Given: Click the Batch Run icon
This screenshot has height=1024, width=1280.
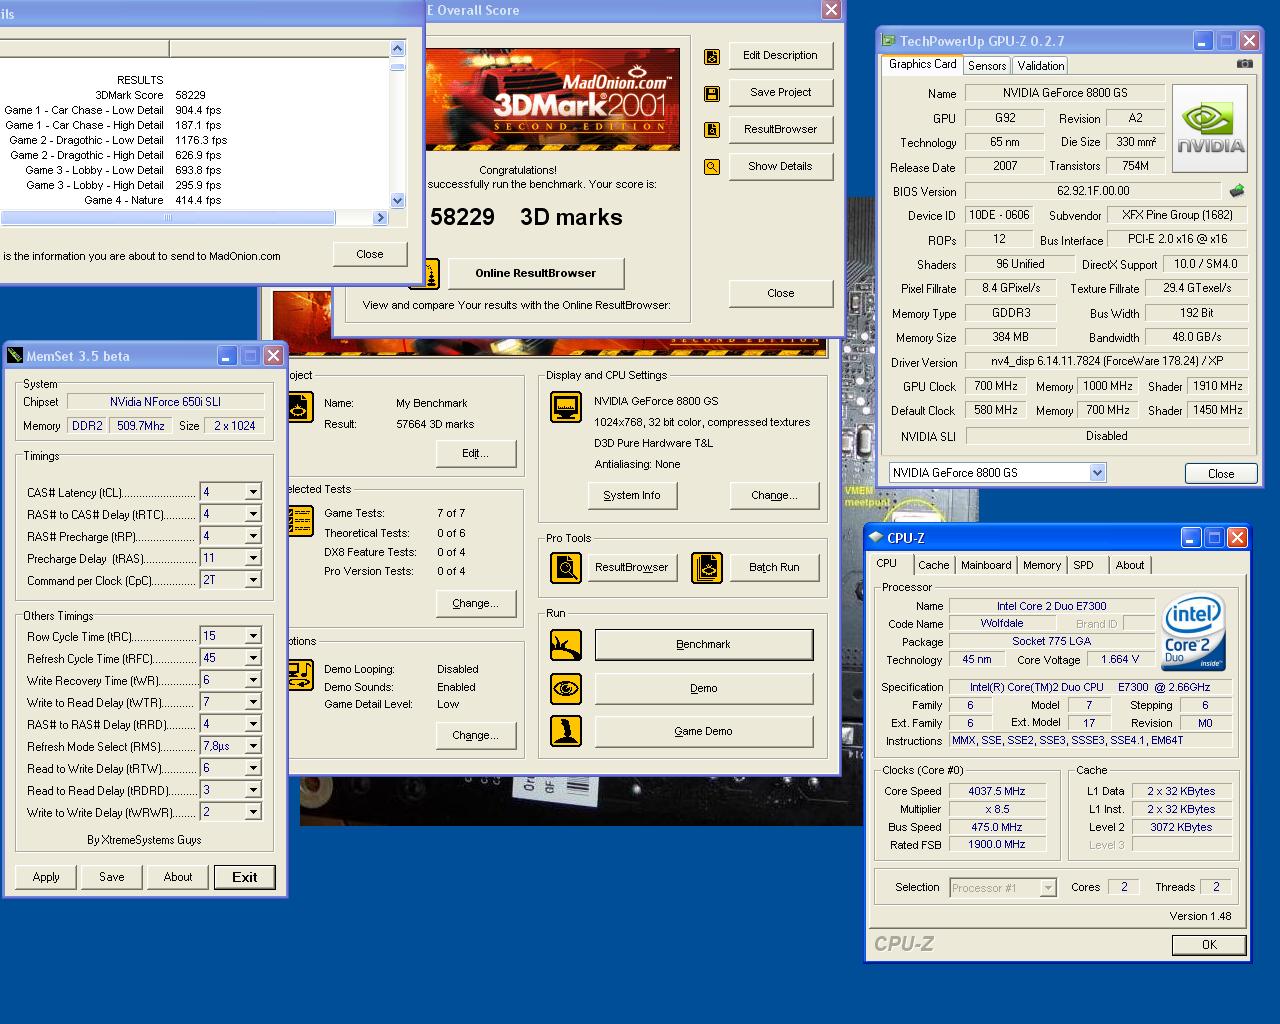Looking at the screenshot, I should 707,568.
